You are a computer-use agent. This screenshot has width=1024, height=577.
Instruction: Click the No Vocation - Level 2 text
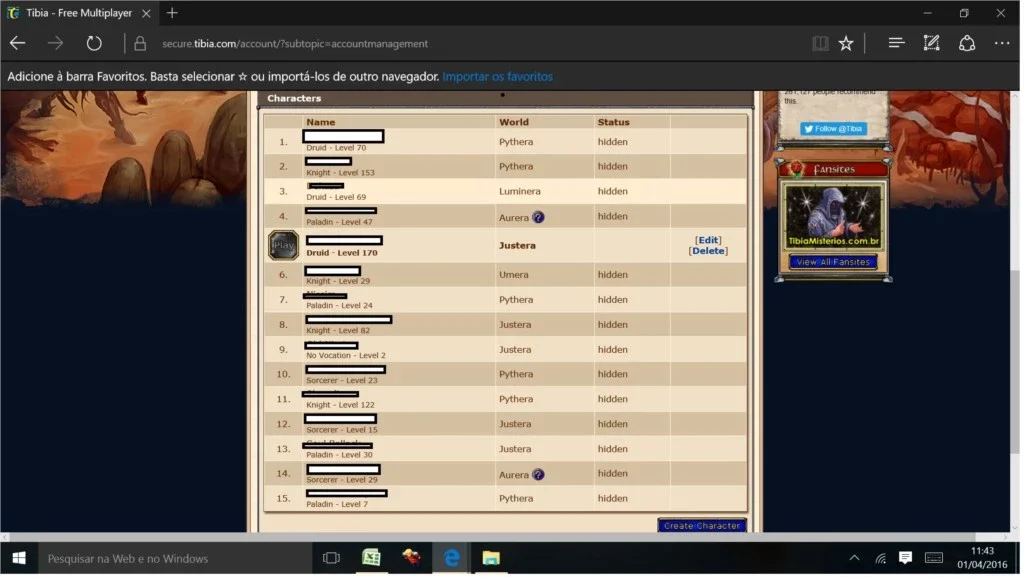tap(346, 356)
